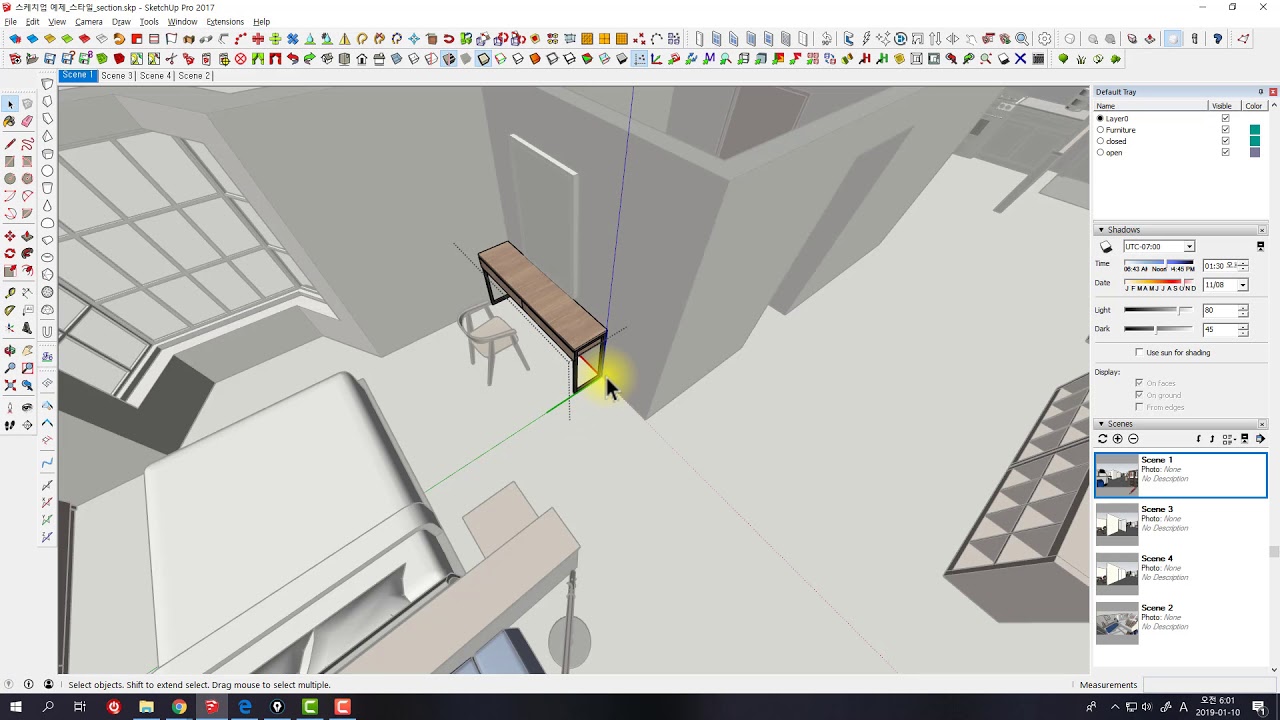Choose the Rotate tool

tap(10, 253)
